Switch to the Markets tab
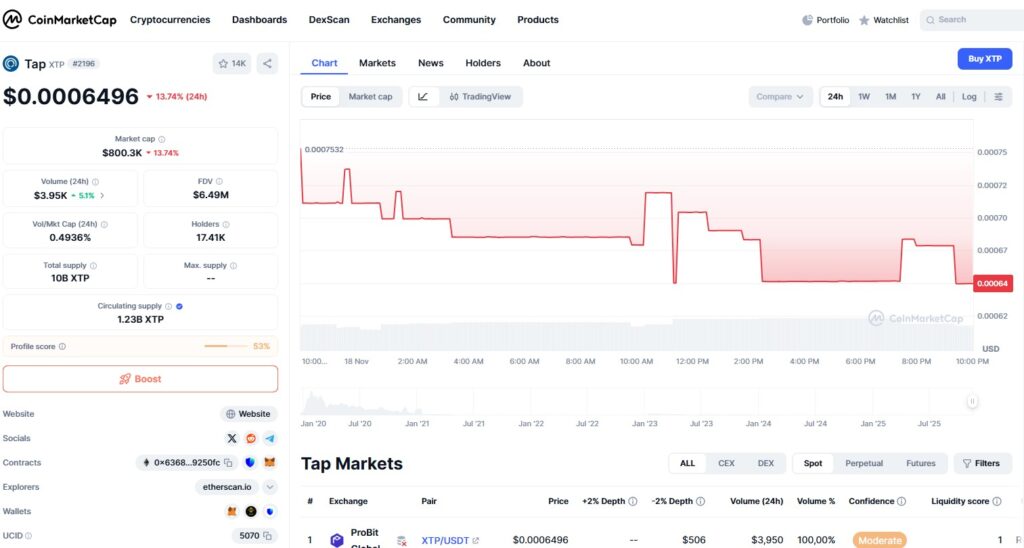The height and width of the screenshot is (548, 1024). (x=377, y=63)
